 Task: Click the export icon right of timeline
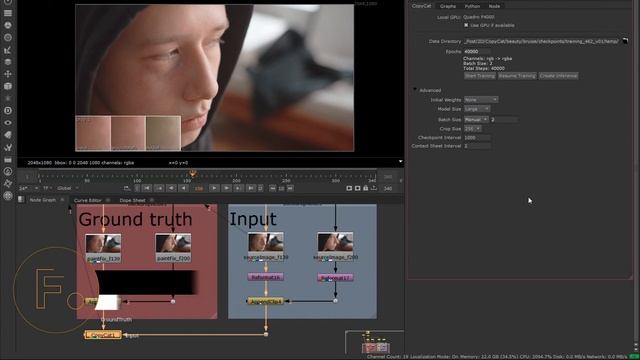374,188
